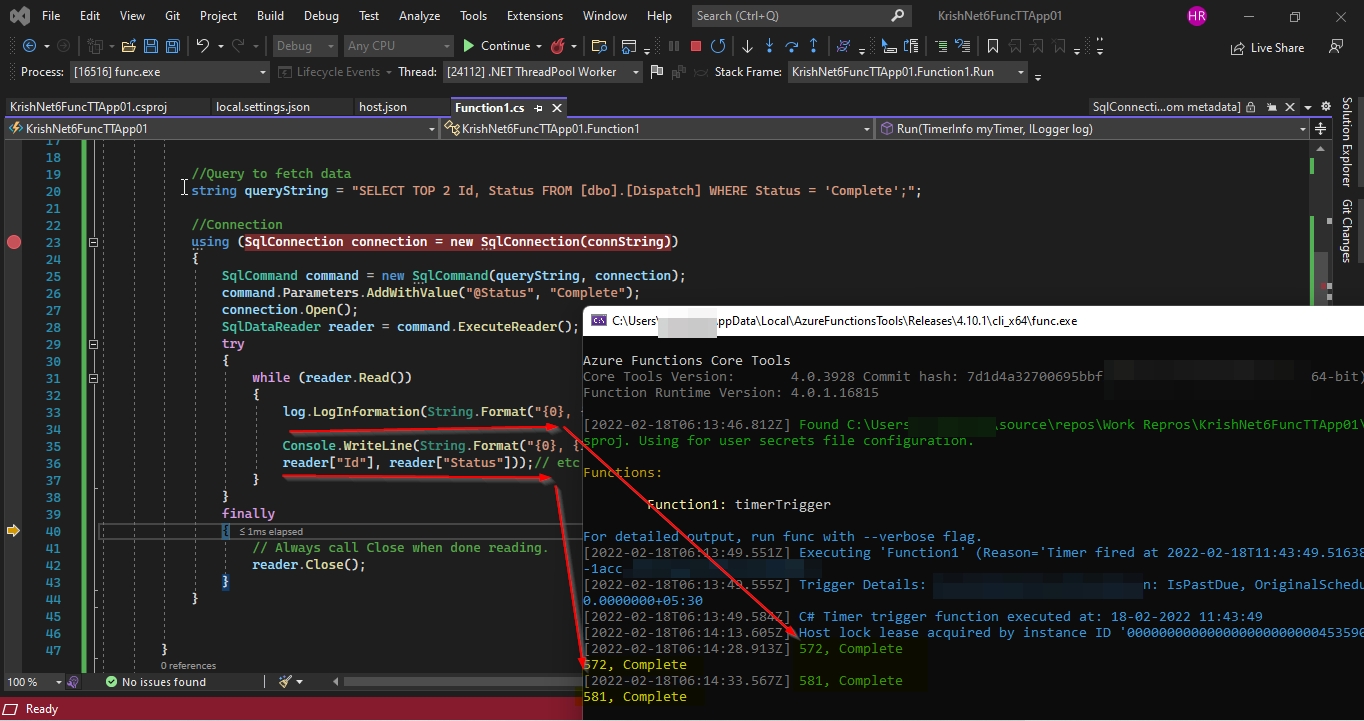1364x721 pixels.
Task: Open the File menu
Action: pos(51,16)
